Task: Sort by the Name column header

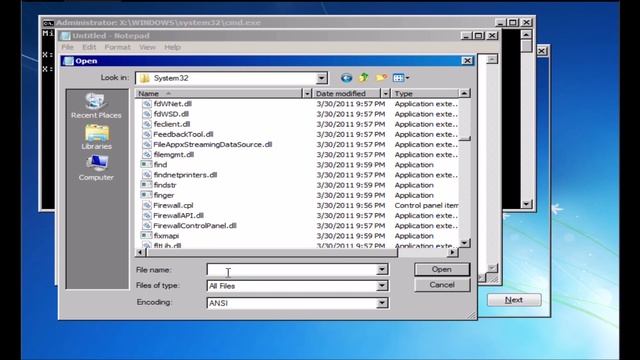Action: pos(219,93)
